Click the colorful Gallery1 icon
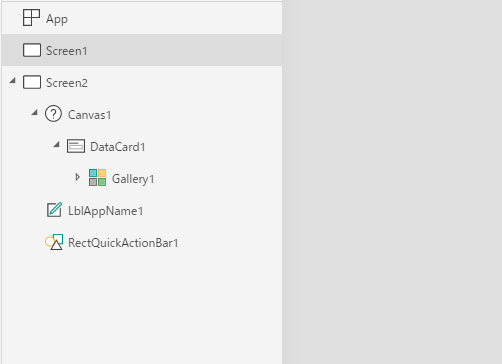The width and height of the screenshot is (502, 364). tap(97, 178)
